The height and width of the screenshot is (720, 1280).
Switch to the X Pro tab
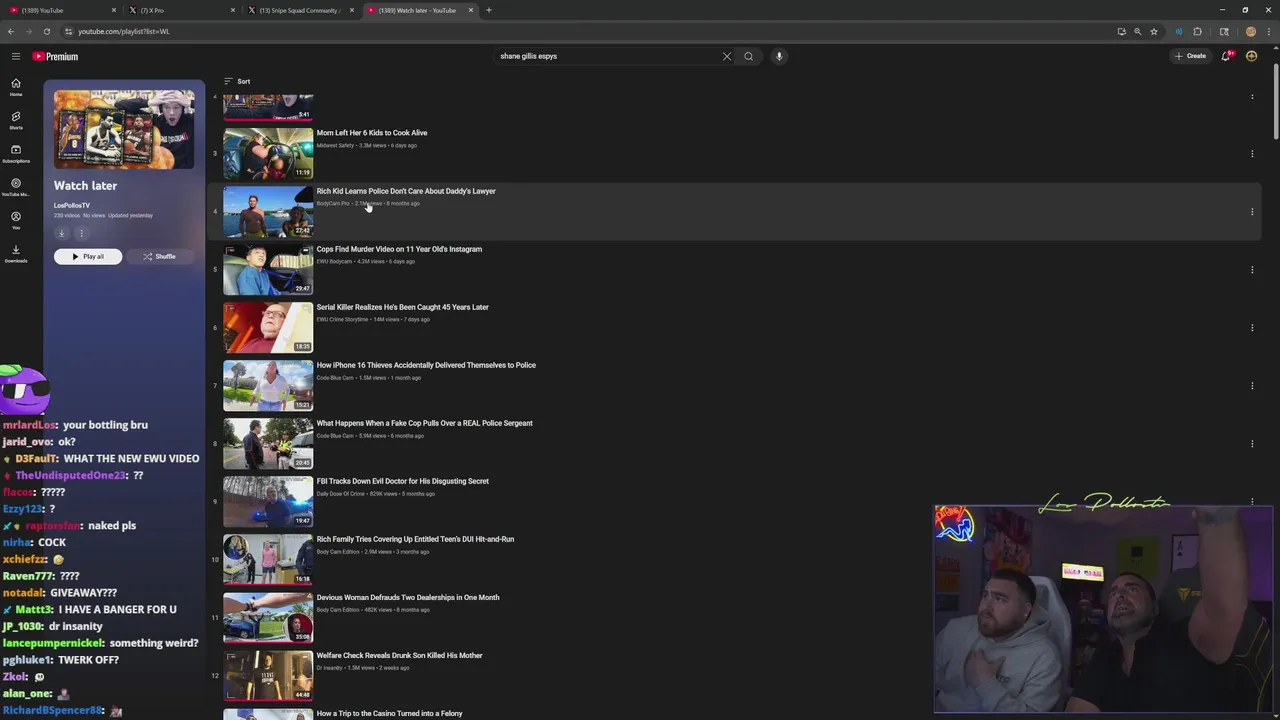tap(181, 10)
